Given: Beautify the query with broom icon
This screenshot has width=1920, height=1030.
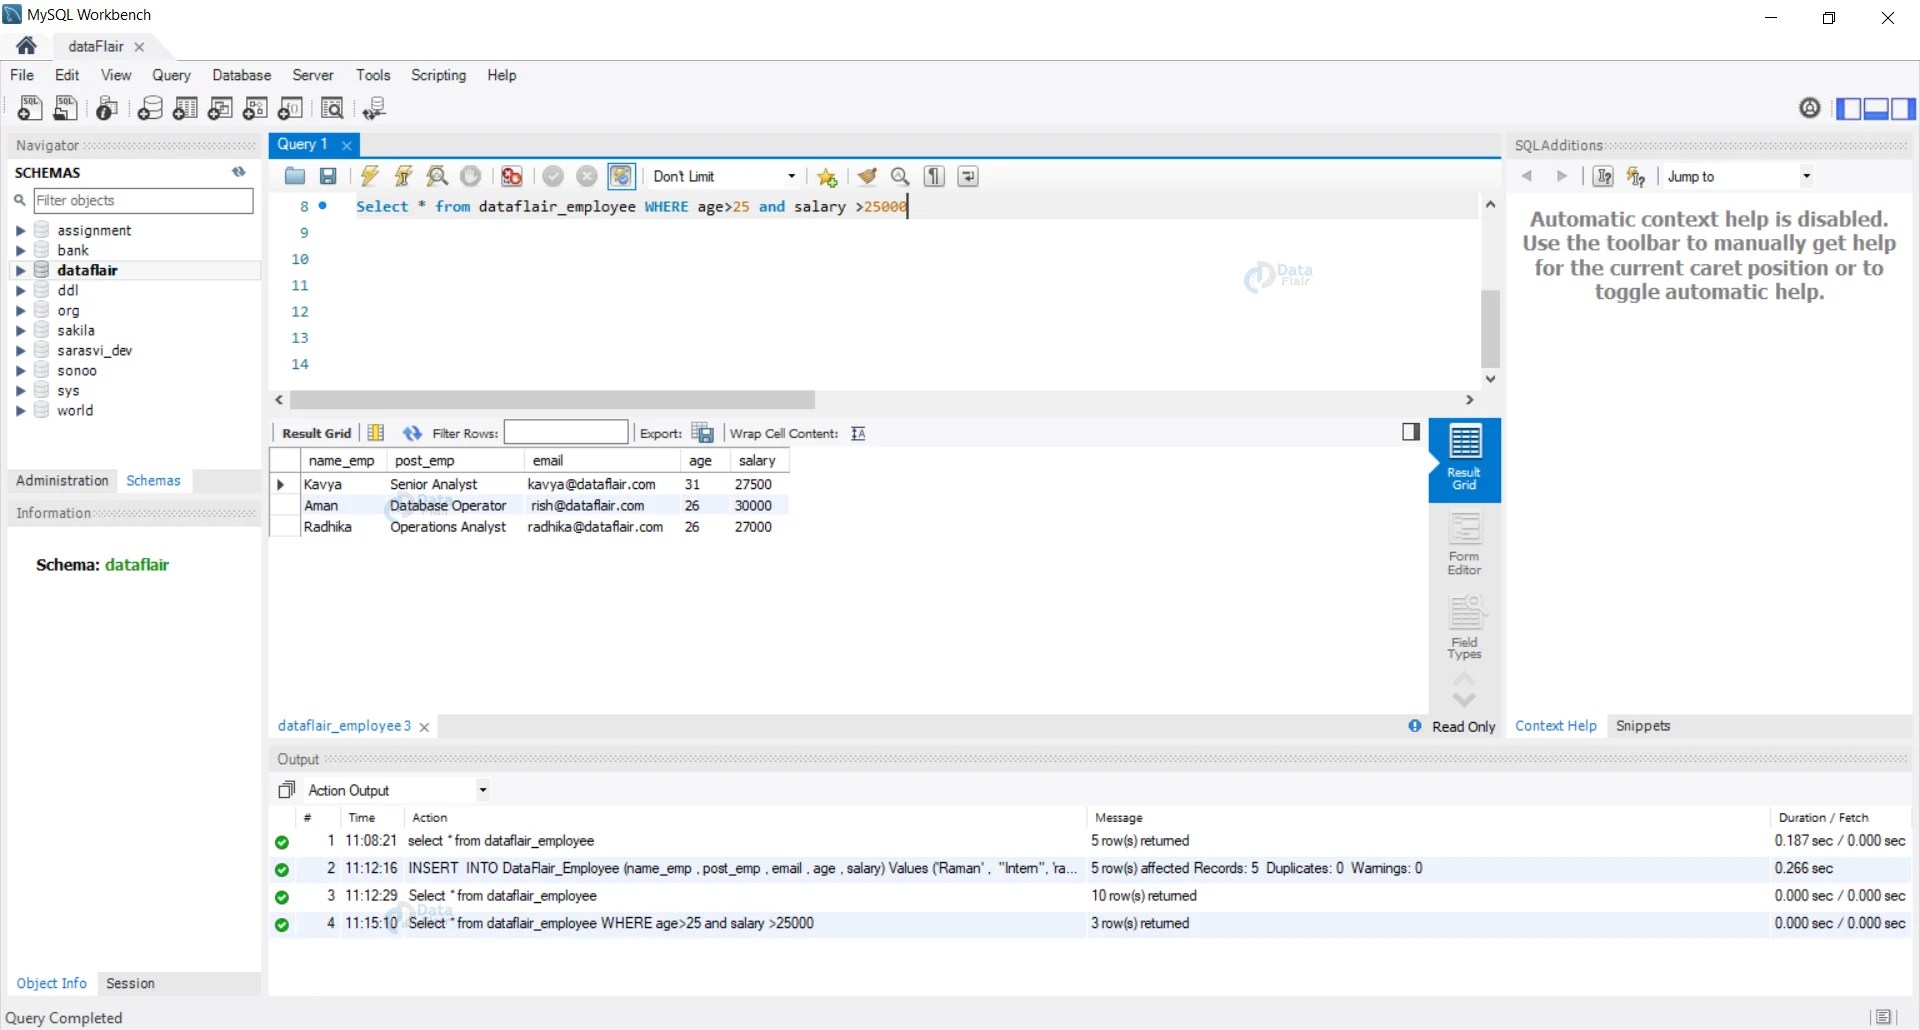Looking at the screenshot, I should 867,177.
